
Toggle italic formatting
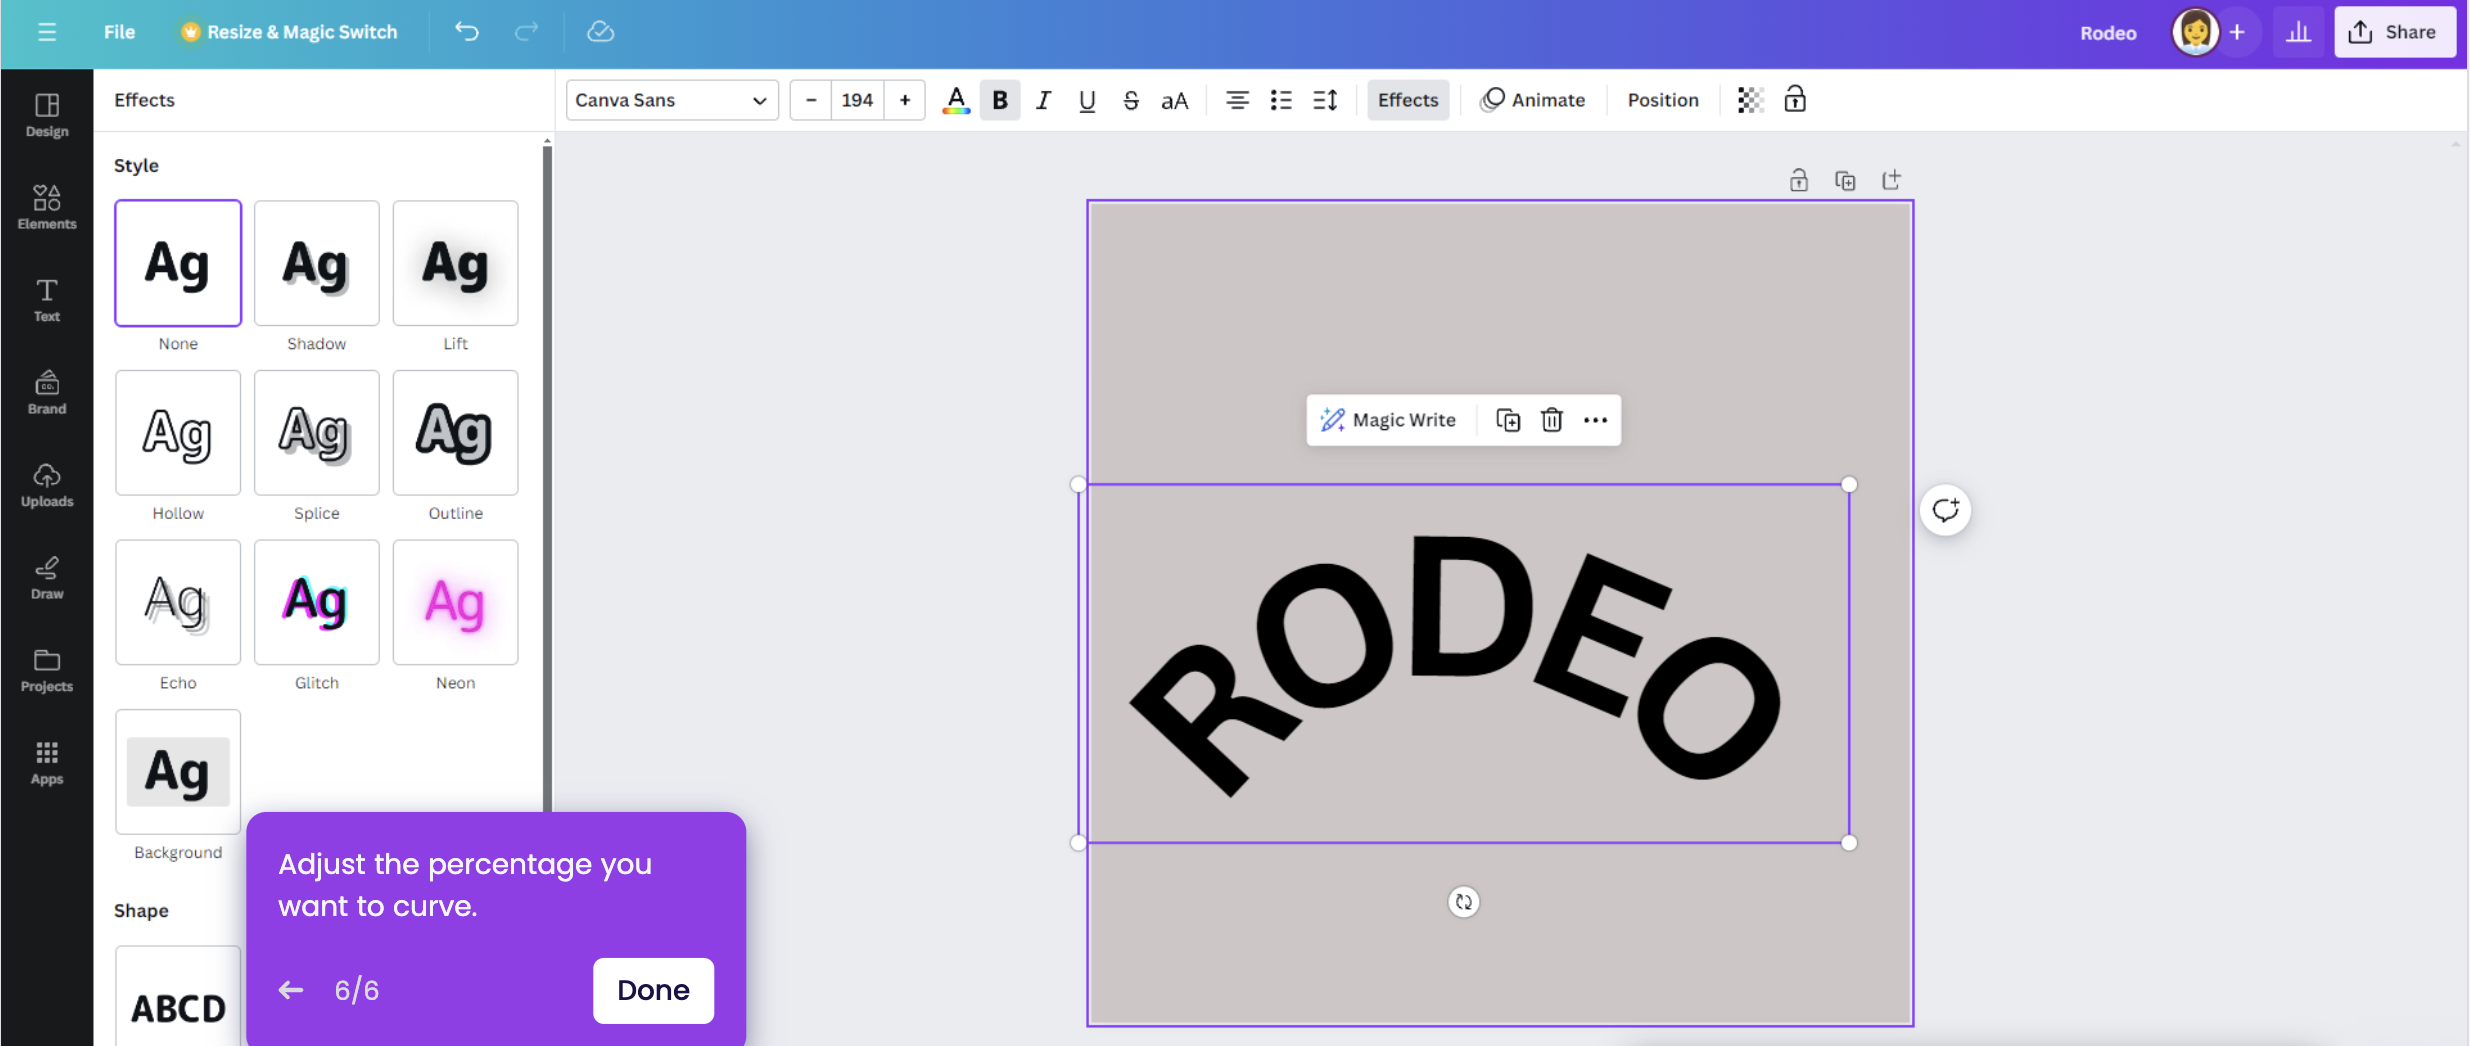click(x=1042, y=99)
